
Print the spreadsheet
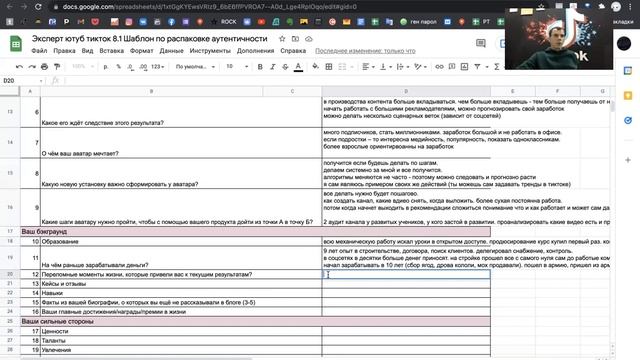[44, 67]
